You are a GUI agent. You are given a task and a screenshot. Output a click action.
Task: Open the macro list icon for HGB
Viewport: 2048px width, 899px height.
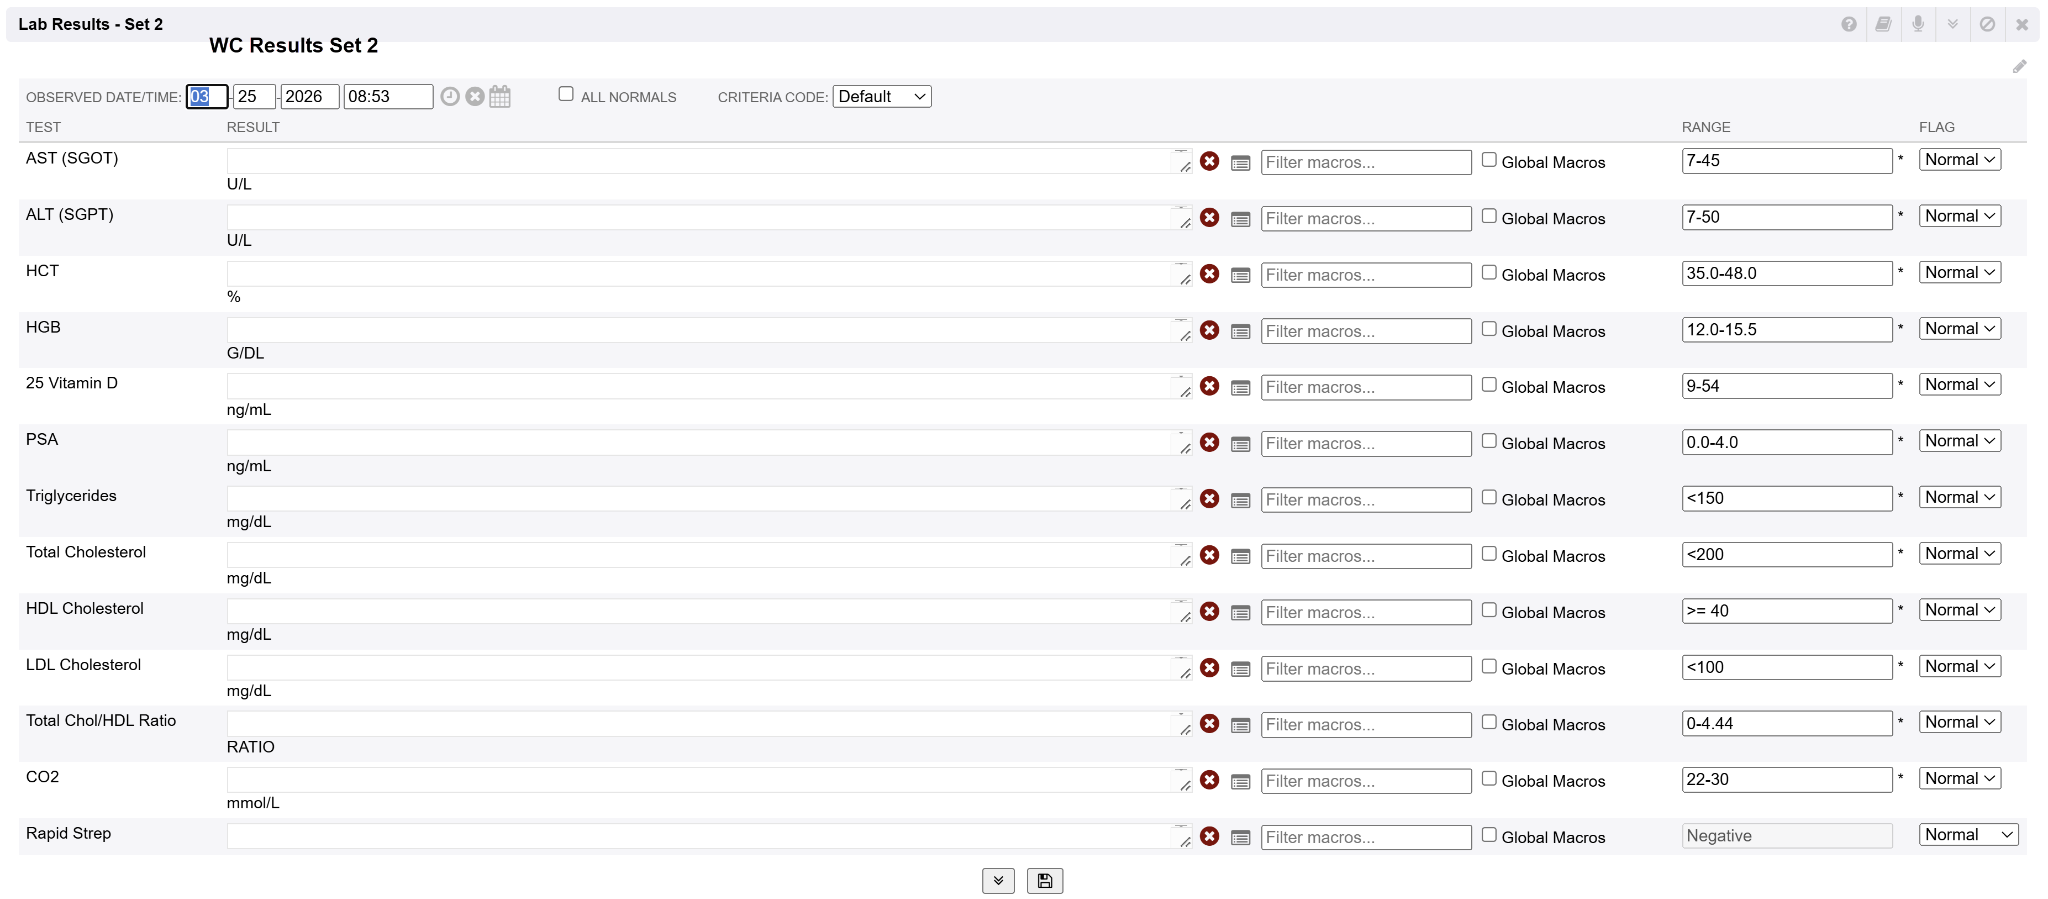coord(1240,332)
